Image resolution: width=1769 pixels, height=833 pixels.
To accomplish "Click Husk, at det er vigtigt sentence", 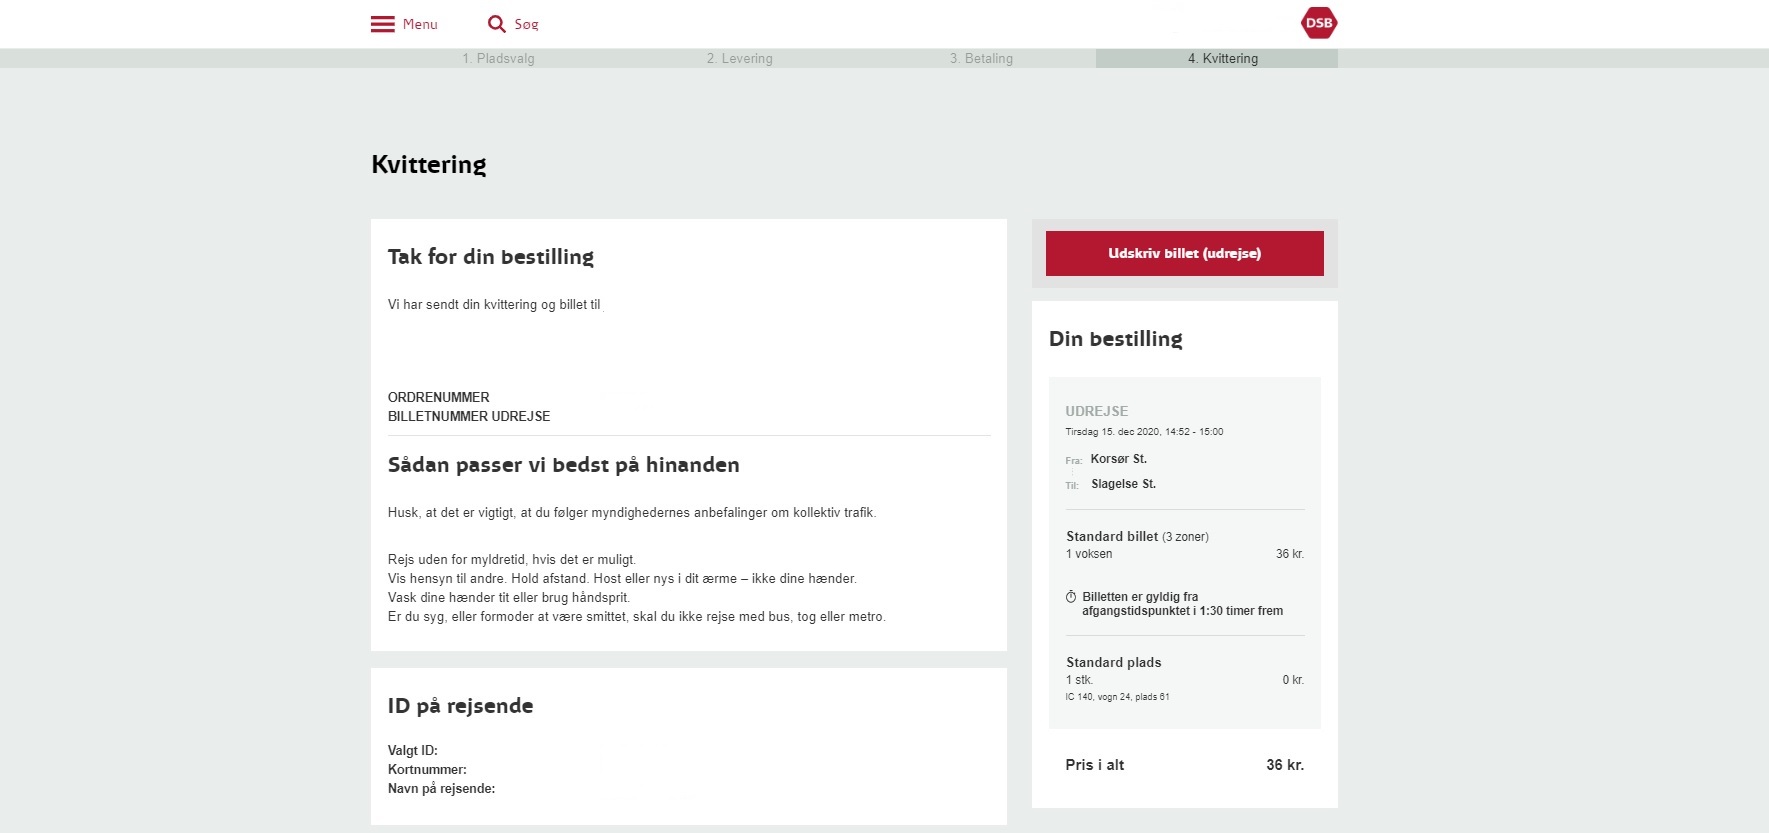I will (631, 513).
